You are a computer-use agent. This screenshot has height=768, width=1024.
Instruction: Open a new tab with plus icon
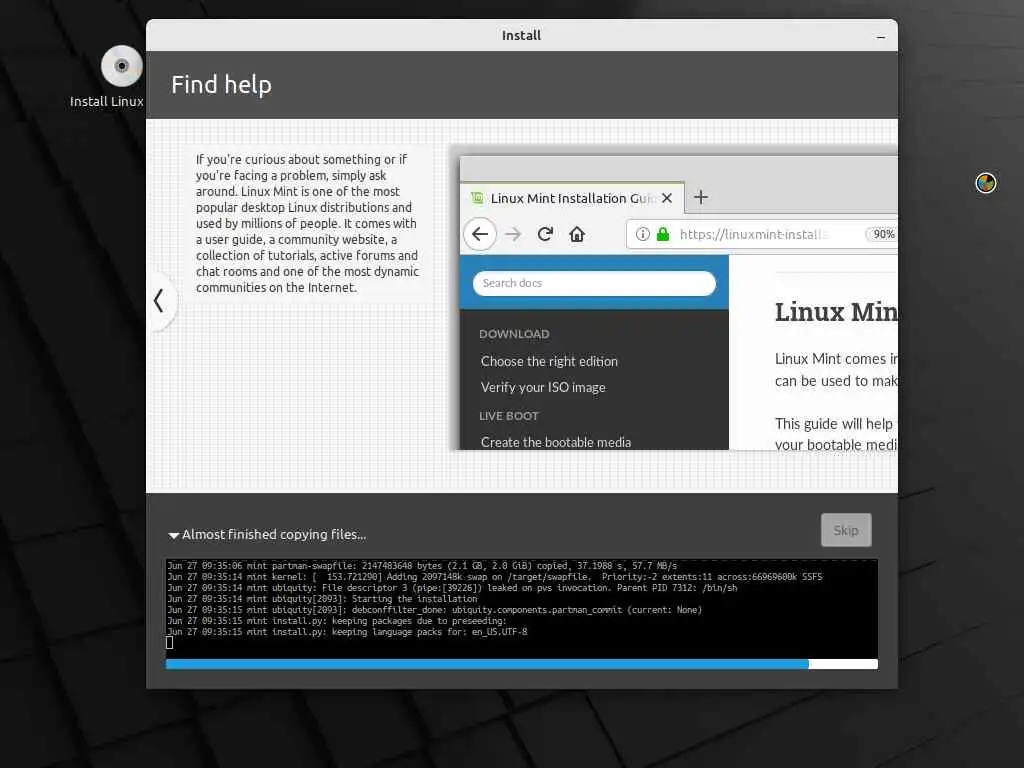(701, 197)
